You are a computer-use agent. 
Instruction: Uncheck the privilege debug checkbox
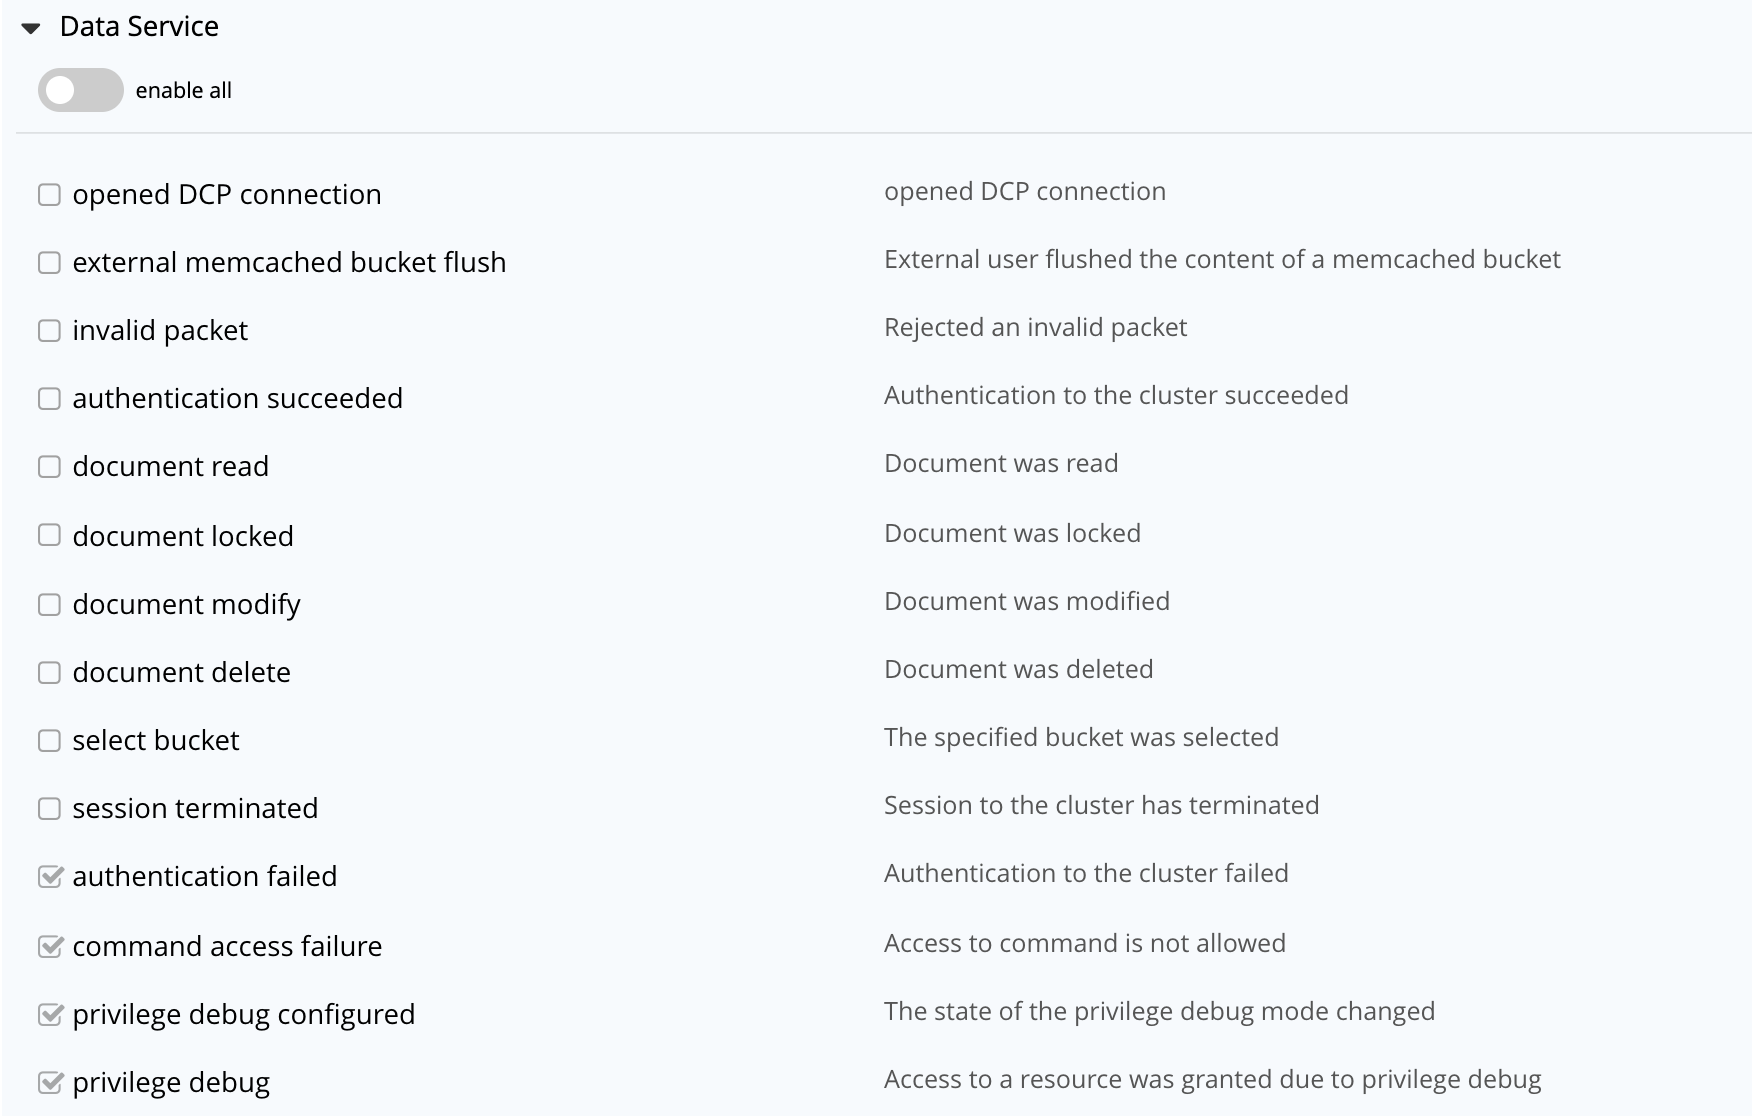(49, 1082)
